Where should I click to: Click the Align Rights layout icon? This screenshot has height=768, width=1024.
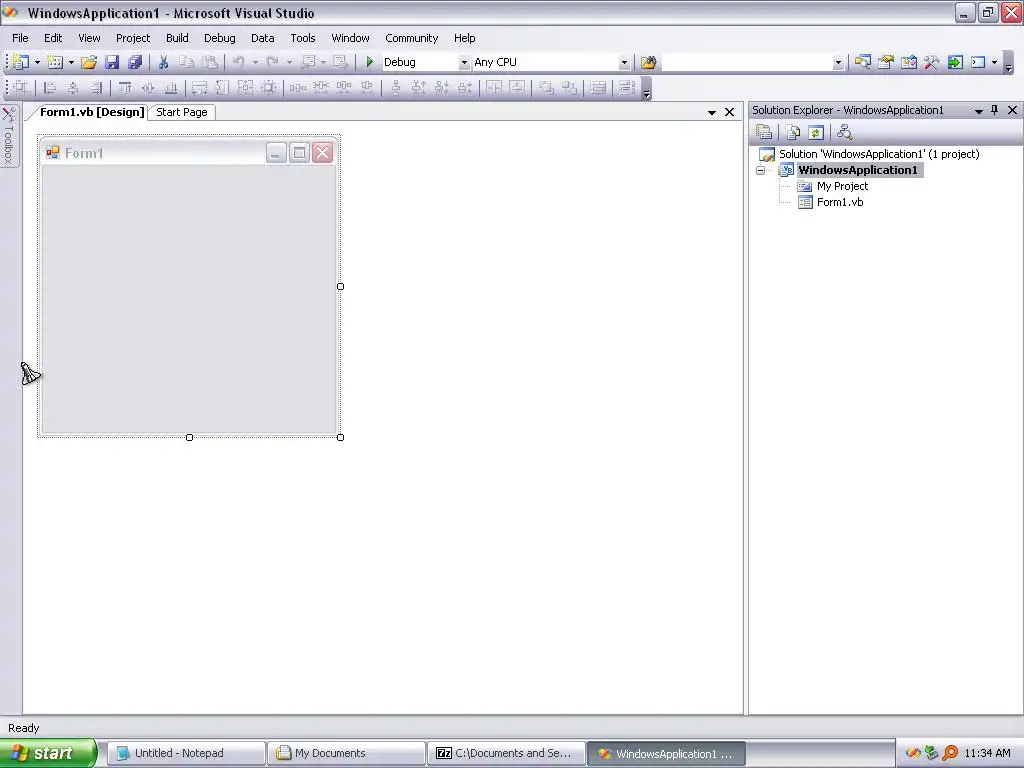[x=96, y=88]
